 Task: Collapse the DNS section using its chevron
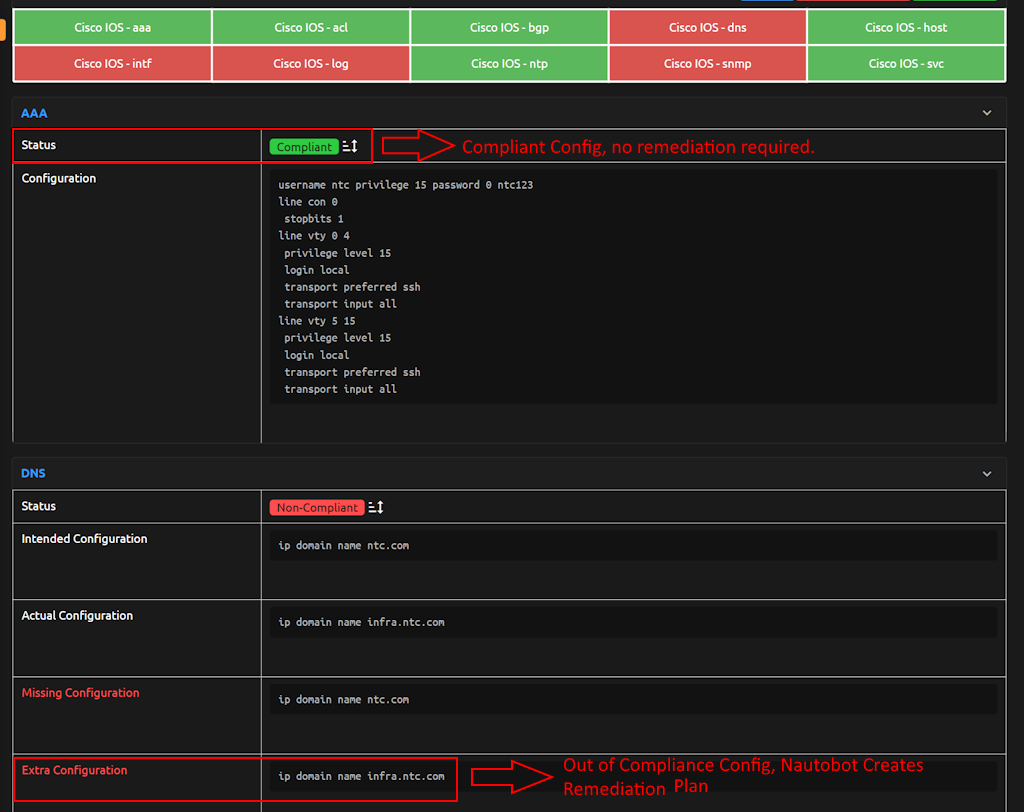986,473
